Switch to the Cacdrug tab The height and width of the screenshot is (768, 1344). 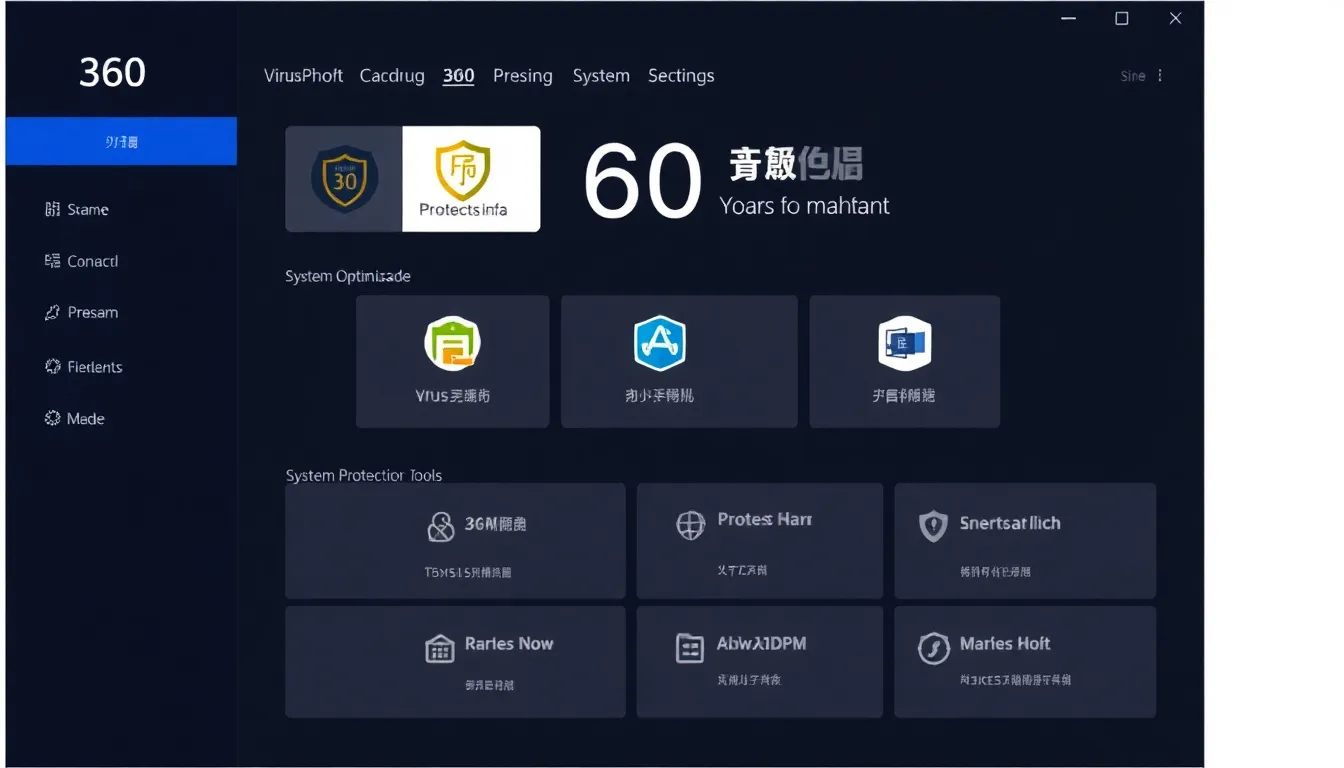[x=392, y=76]
